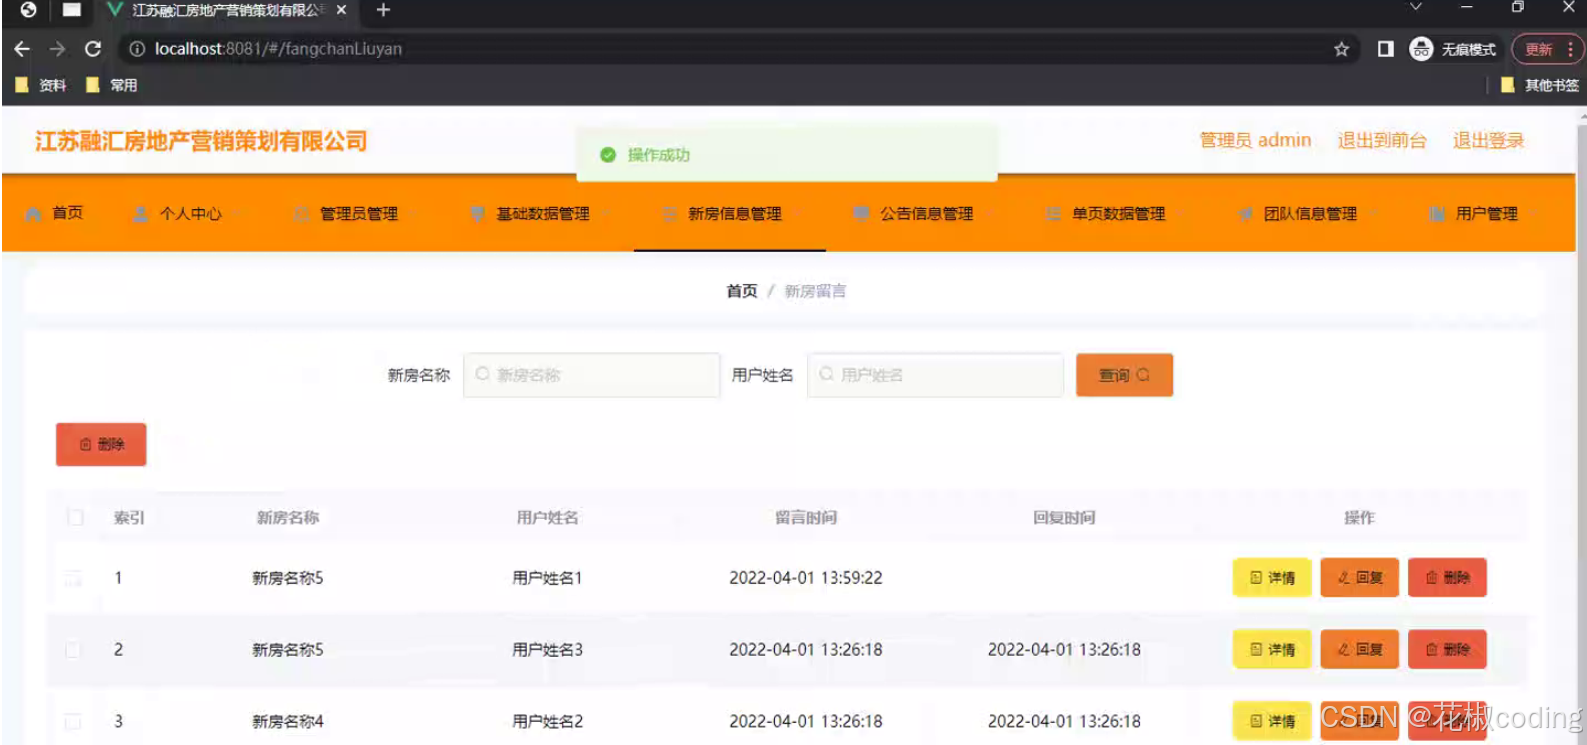Open 详情 for row 3 用户姓名2
Image resolution: width=1587 pixels, height=745 pixels.
tap(1272, 721)
